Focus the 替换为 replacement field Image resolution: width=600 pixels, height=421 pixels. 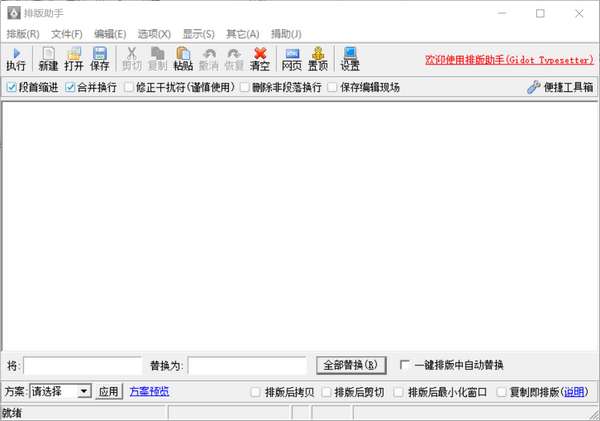click(247, 366)
